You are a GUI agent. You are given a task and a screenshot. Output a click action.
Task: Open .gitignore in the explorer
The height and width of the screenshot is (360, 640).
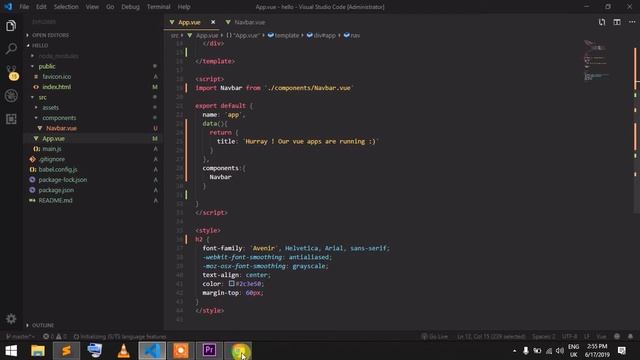pyautogui.click(x=52, y=159)
